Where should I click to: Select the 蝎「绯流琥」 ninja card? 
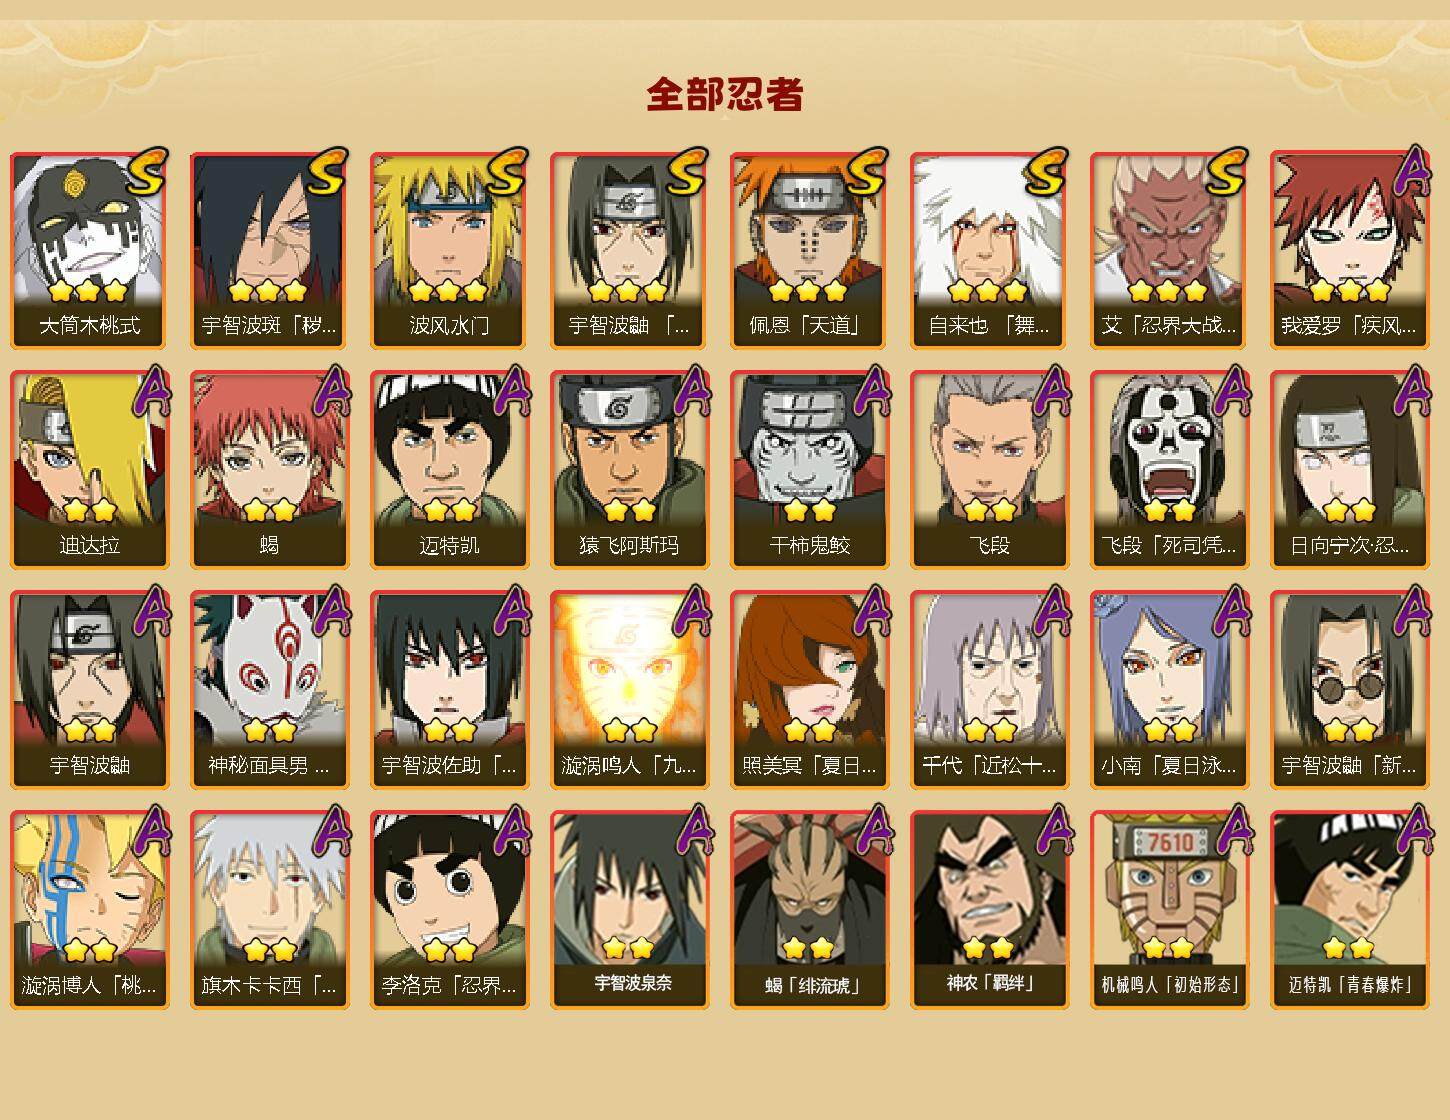(810, 910)
